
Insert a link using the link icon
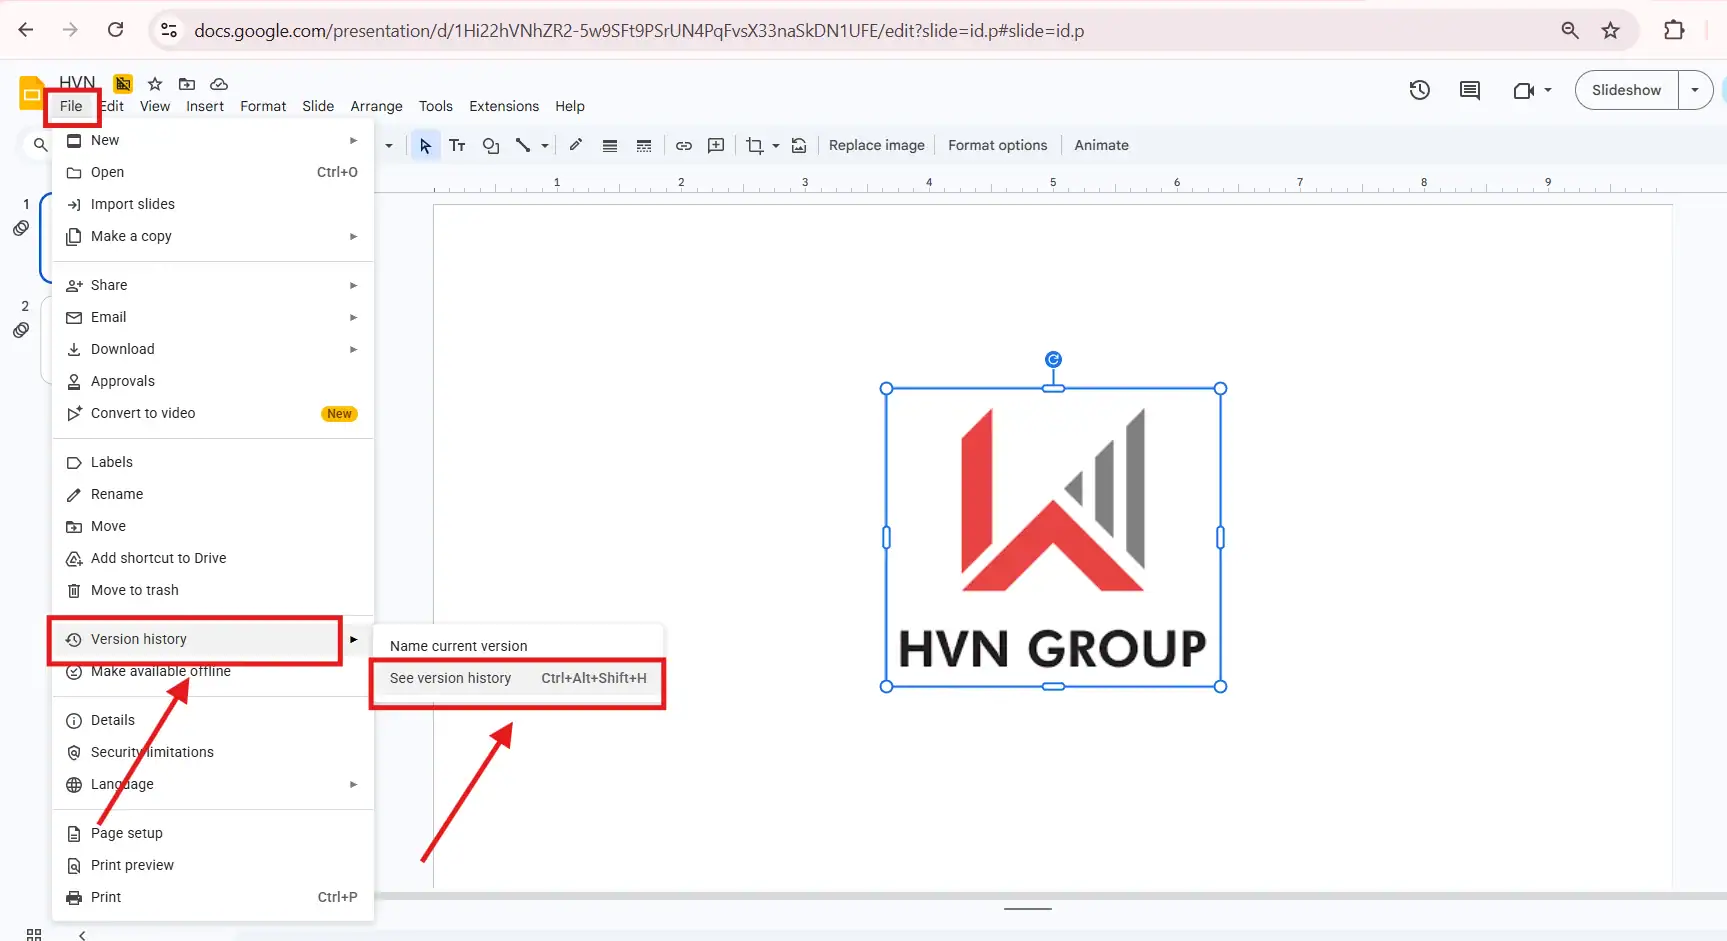pos(684,145)
